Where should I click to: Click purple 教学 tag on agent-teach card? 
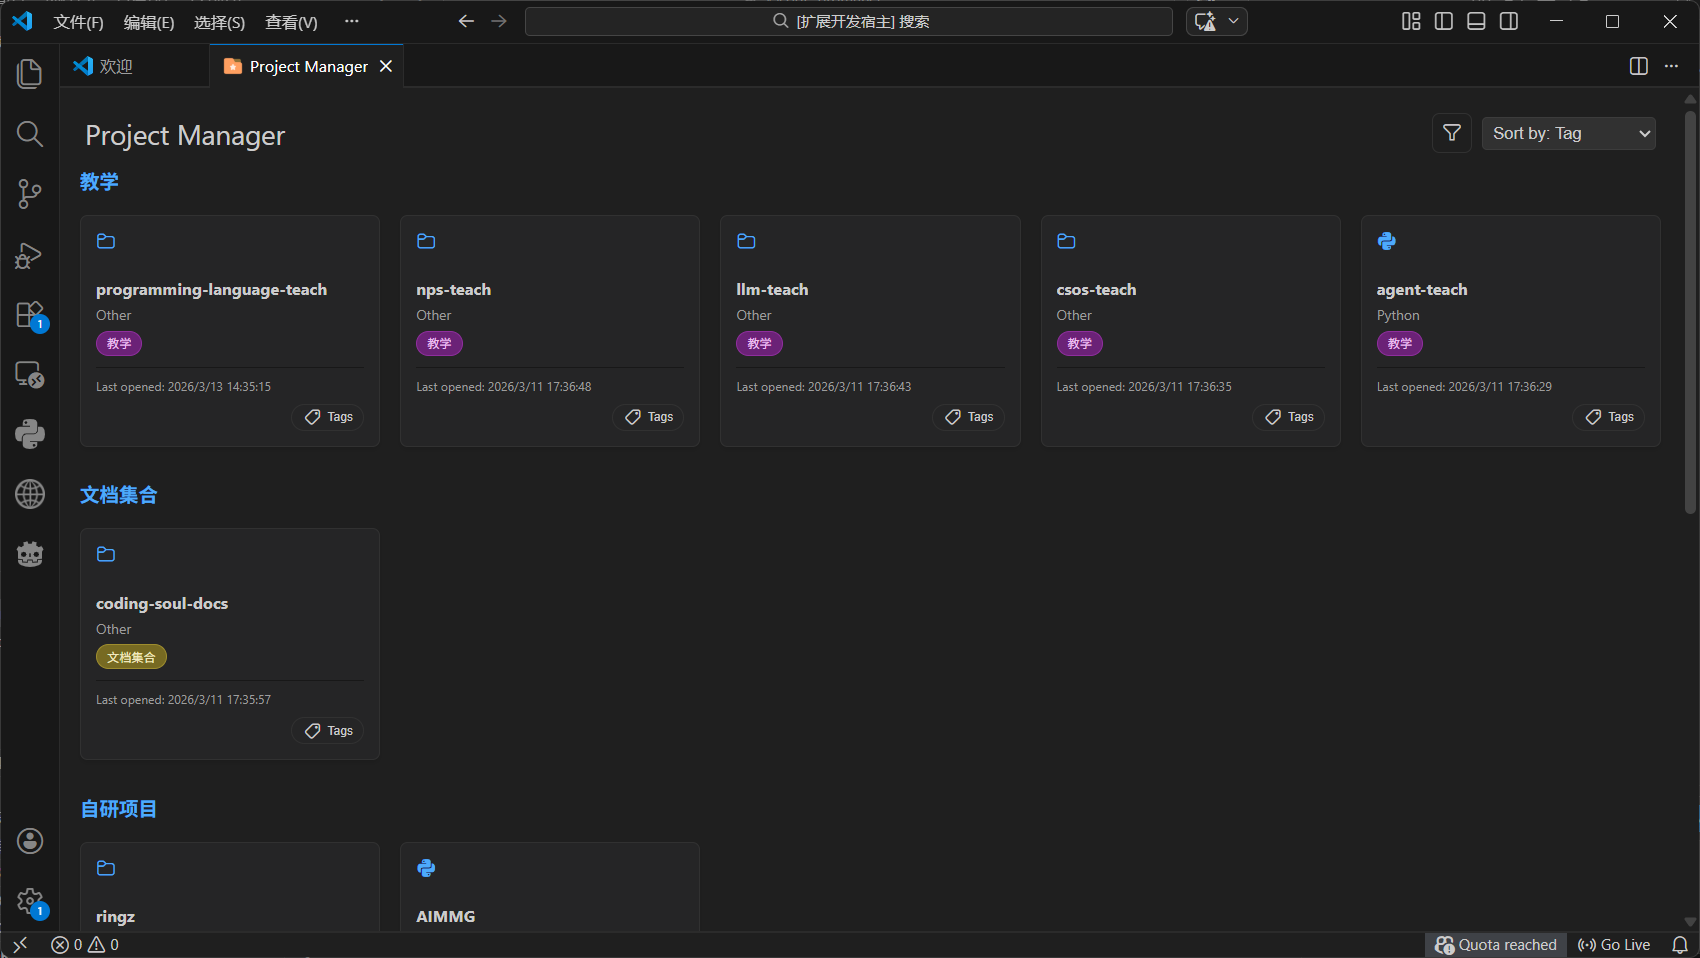pos(1400,344)
